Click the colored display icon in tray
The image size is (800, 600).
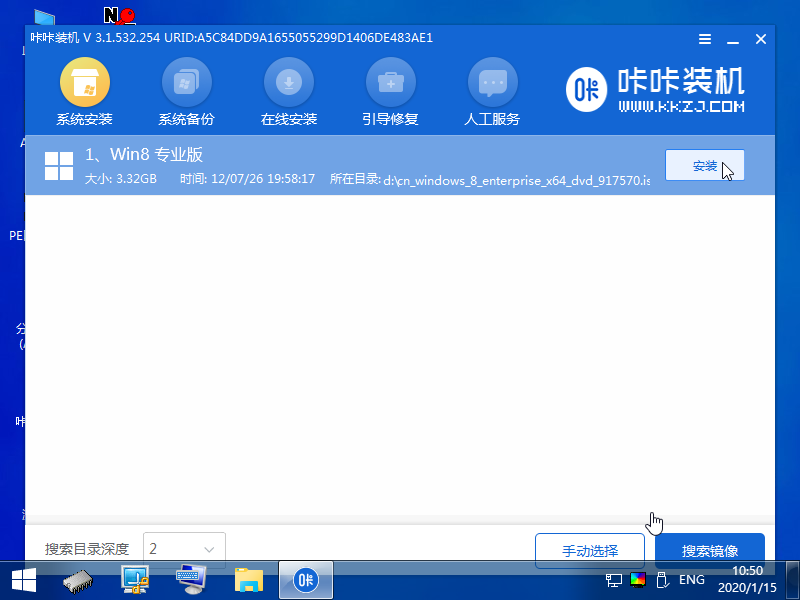[x=638, y=580]
